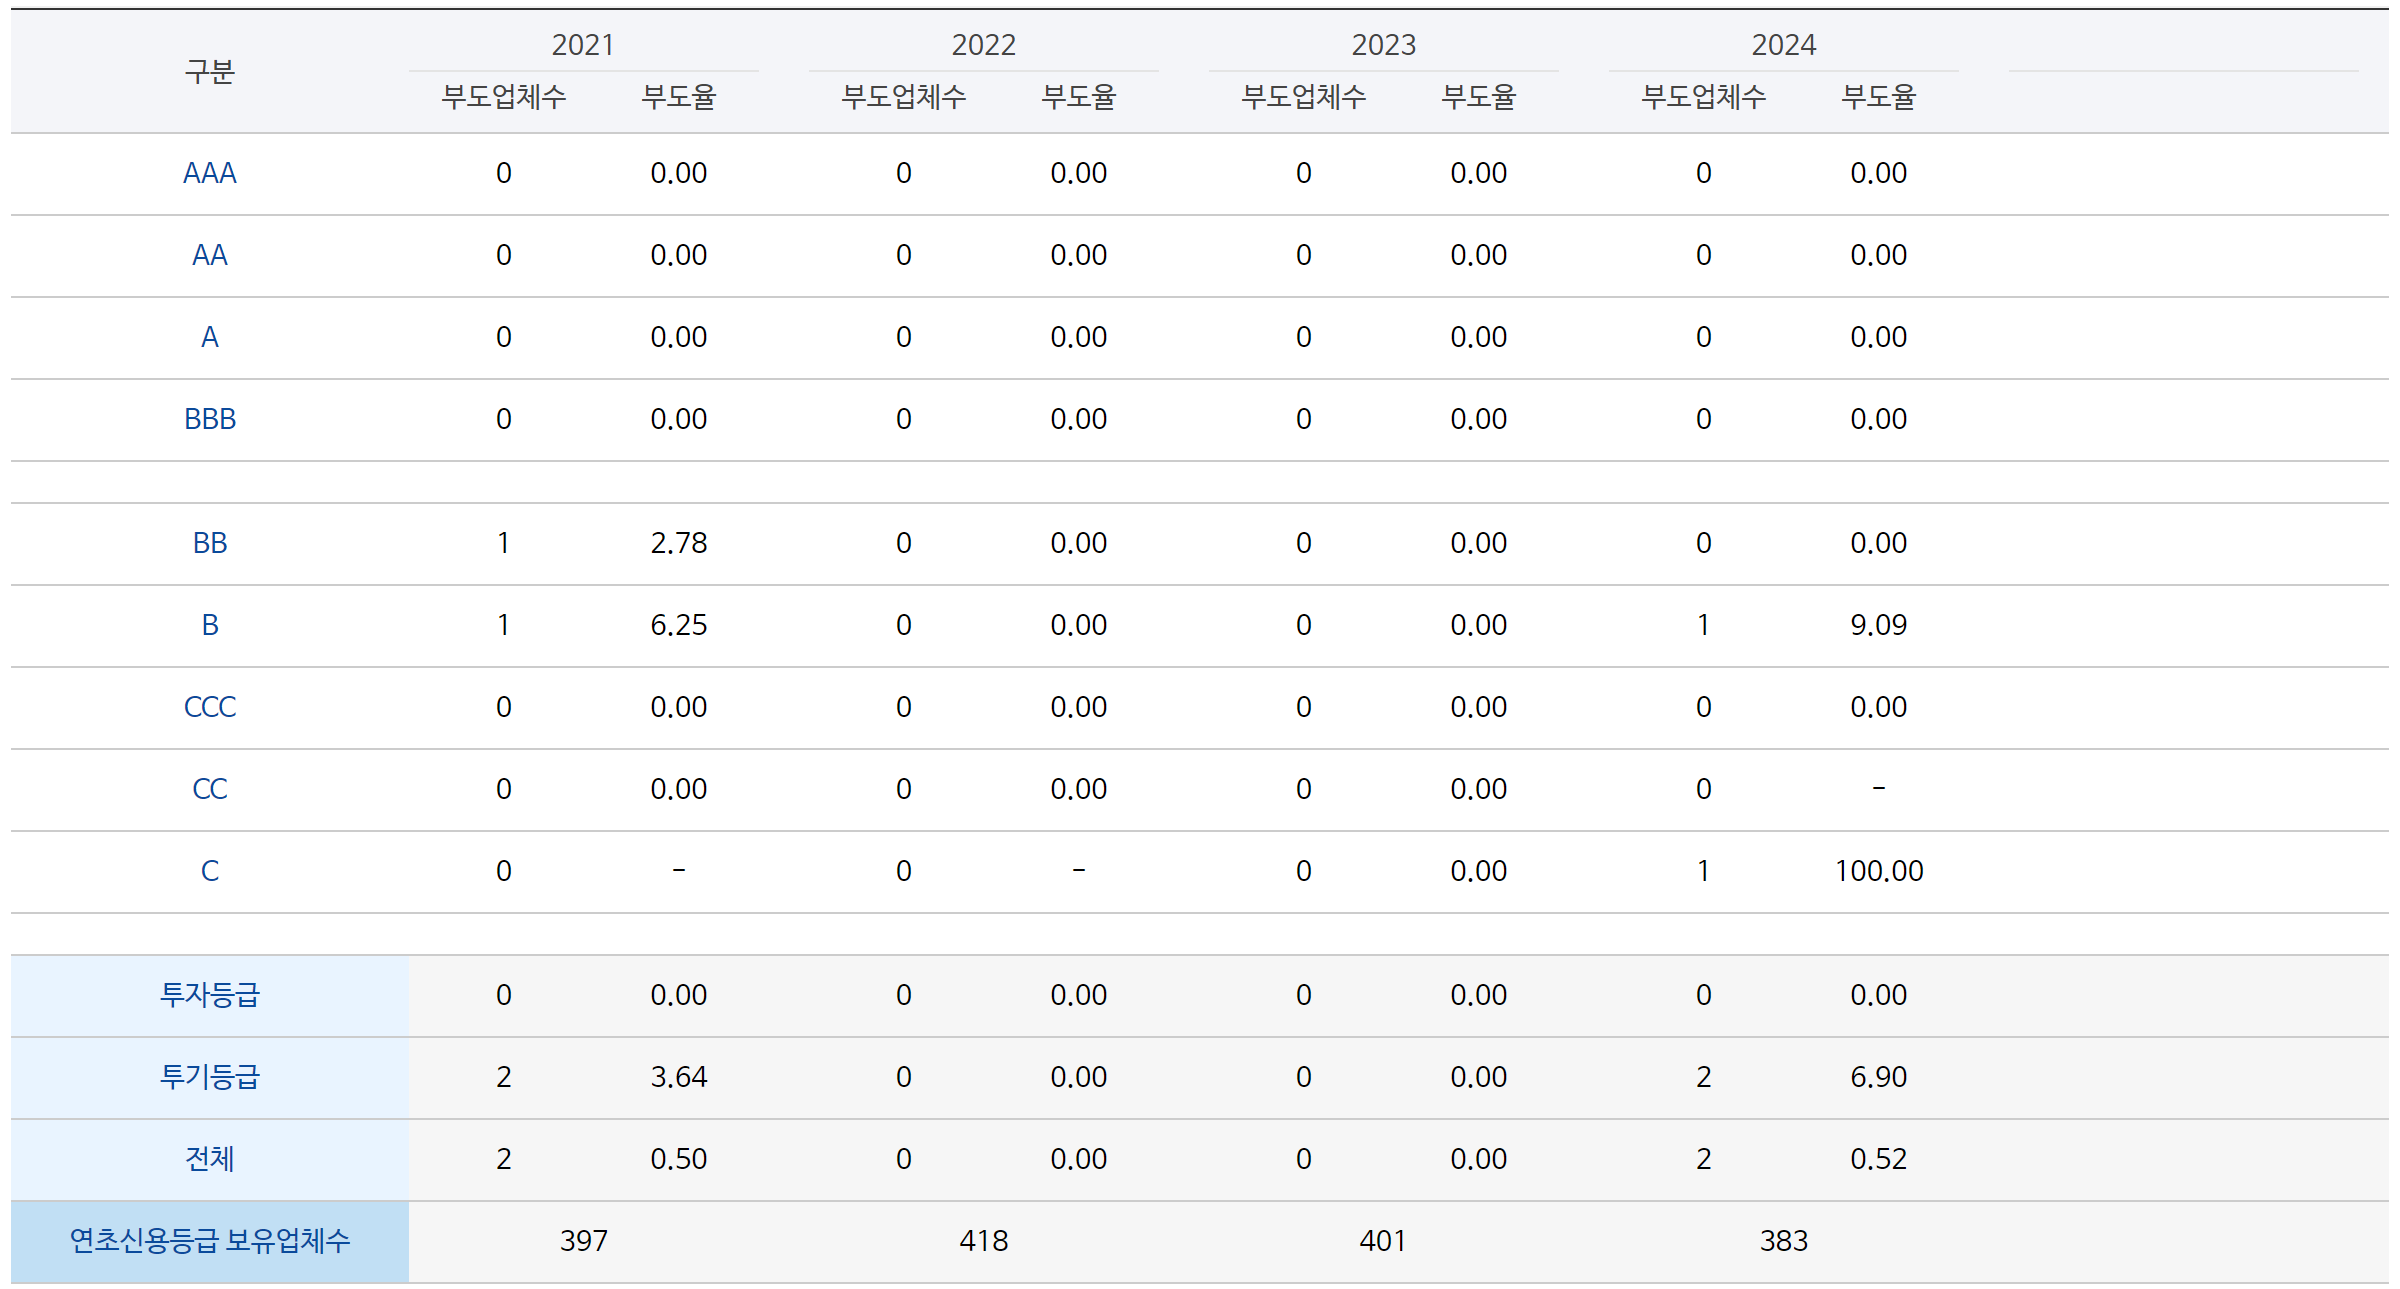Open the C rating row link

coord(209,871)
